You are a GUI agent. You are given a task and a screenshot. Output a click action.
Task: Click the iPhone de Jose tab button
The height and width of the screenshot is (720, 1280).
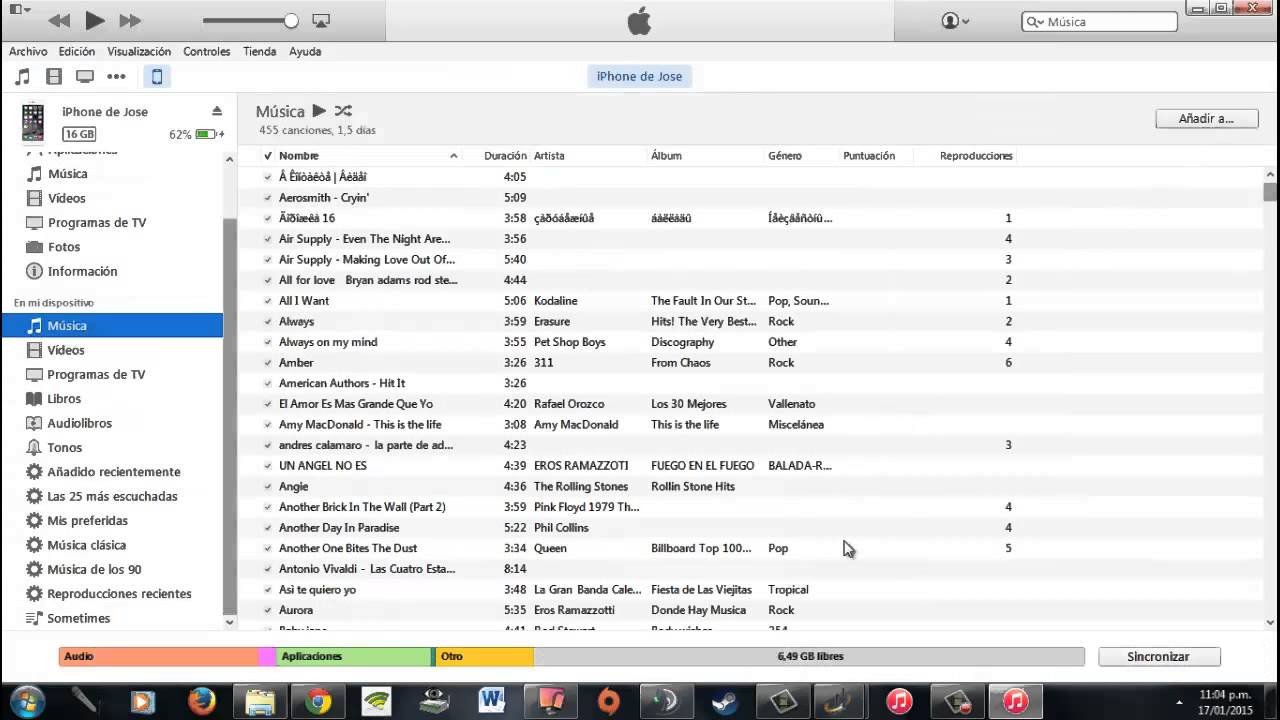tap(639, 76)
